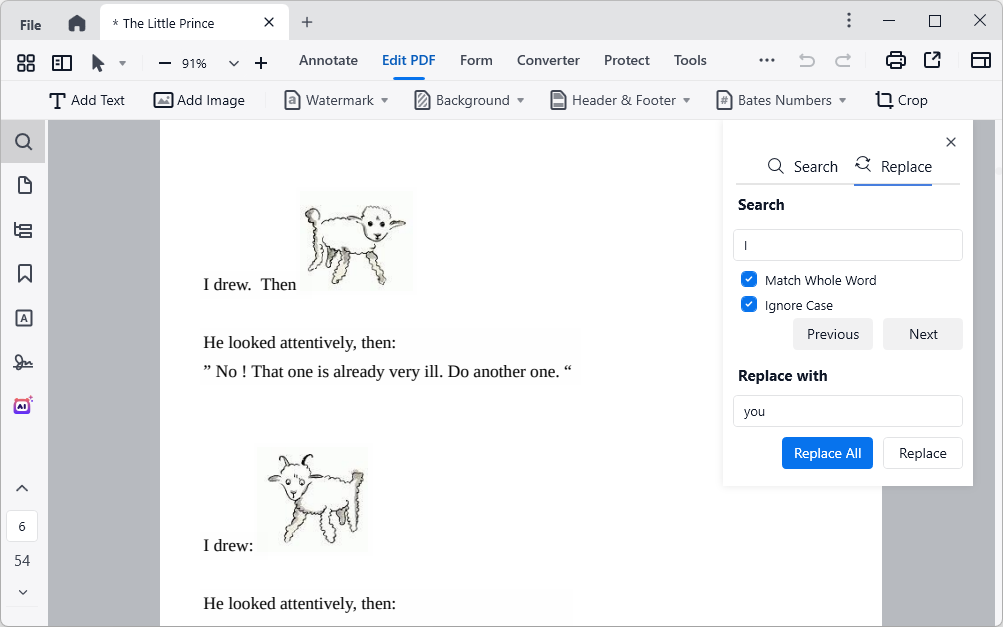Click the Previous search result button
The width and height of the screenshot is (1003, 627).
tap(833, 334)
